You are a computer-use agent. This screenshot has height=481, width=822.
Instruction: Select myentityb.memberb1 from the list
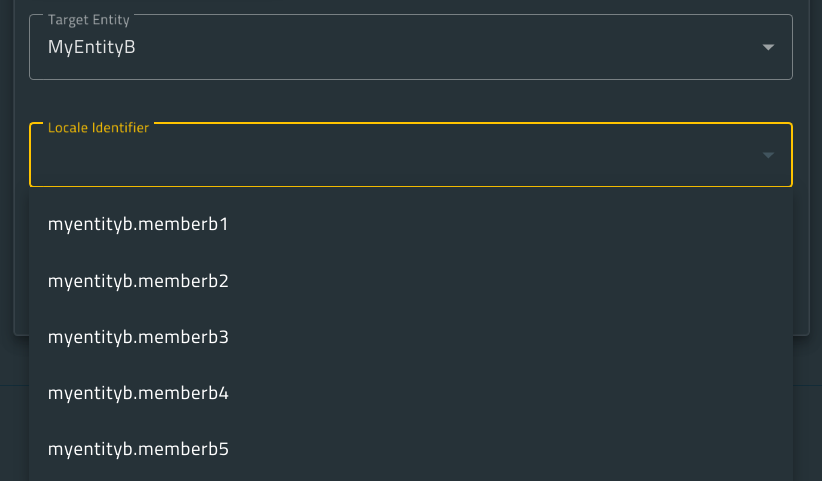coord(410,224)
